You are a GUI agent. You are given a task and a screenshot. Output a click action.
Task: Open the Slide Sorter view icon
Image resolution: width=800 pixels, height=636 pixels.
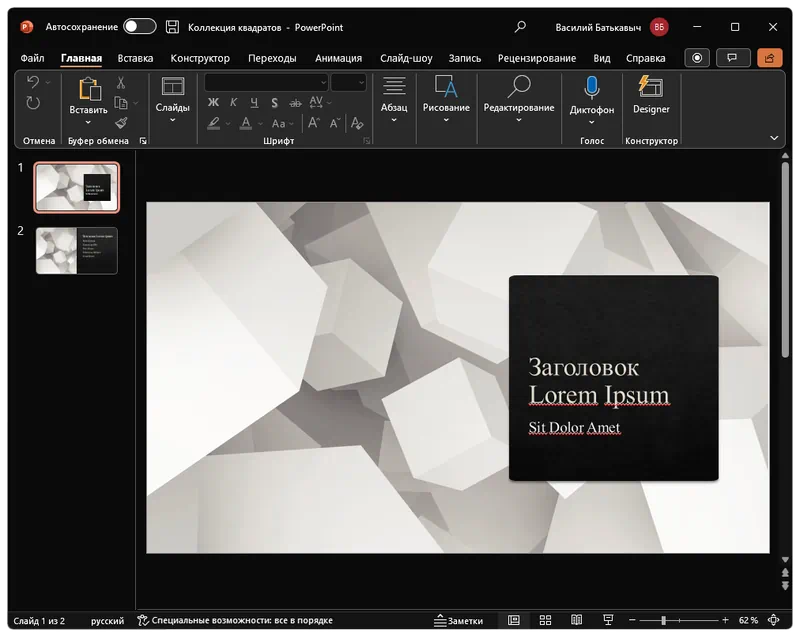[x=546, y=620]
